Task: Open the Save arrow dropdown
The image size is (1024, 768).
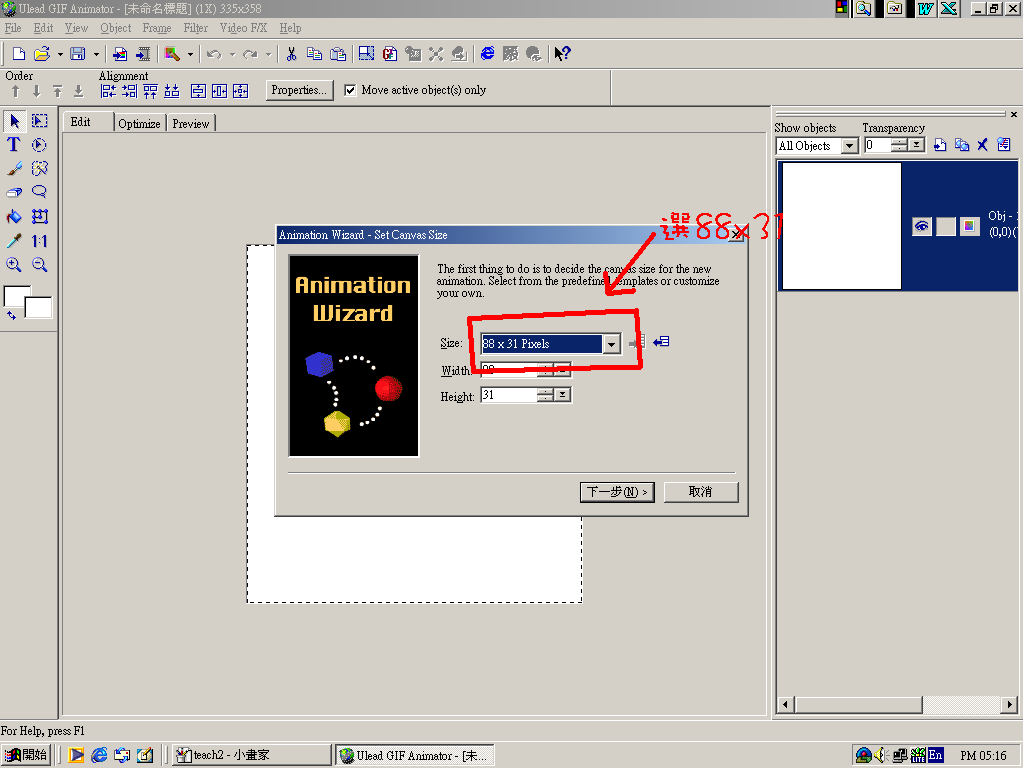Action: point(96,54)
